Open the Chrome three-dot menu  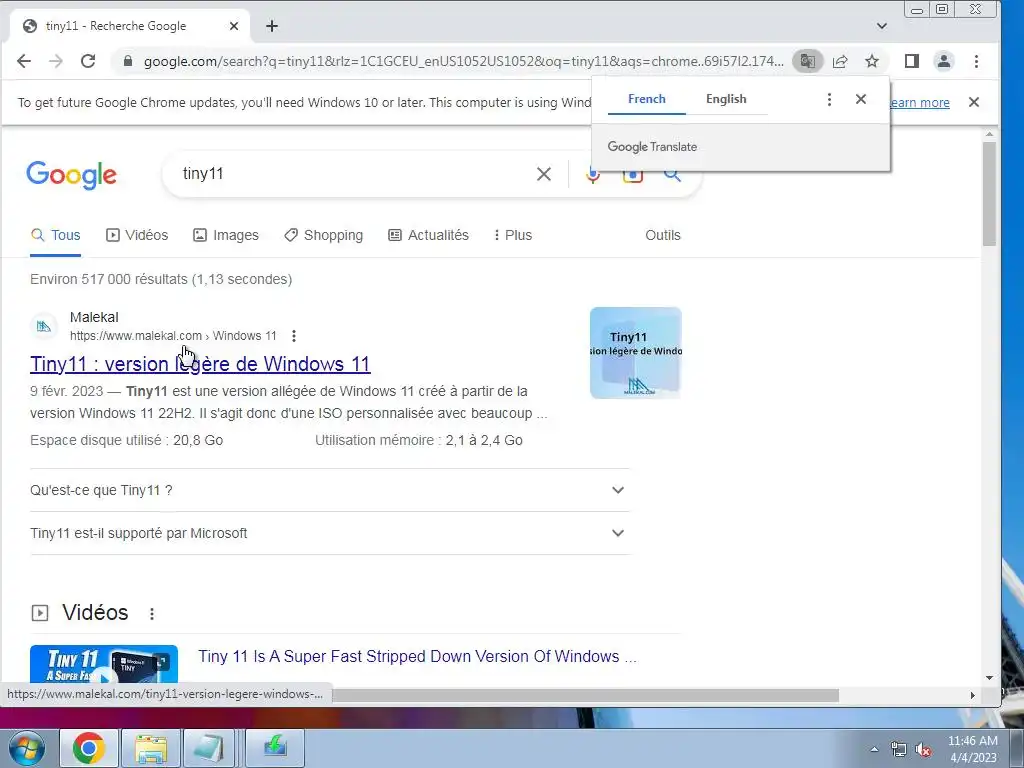click(976, 61)
